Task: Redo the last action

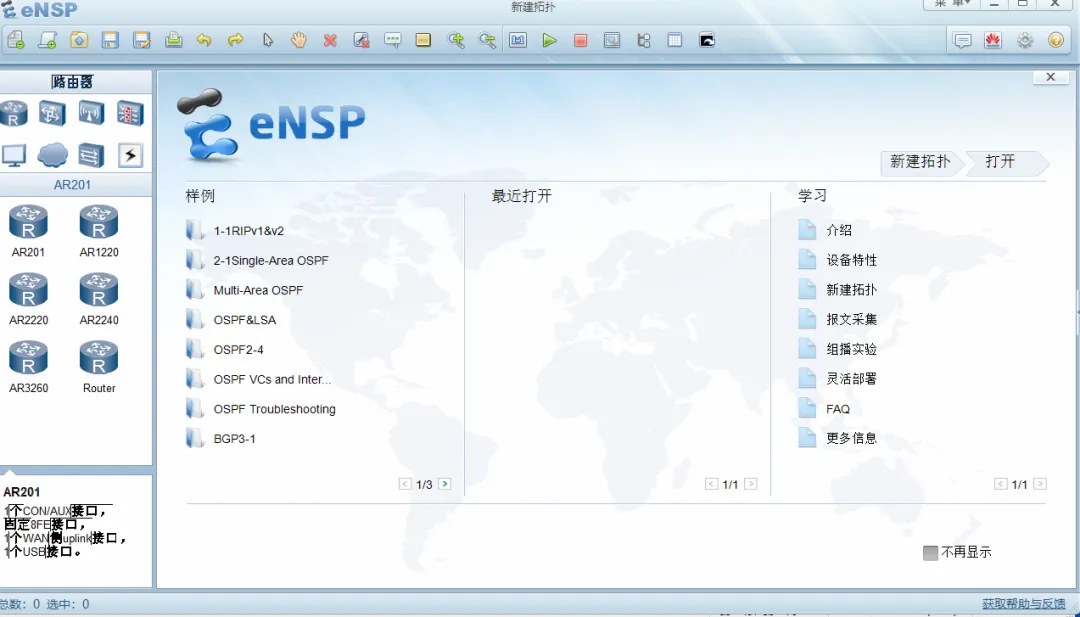Action: tap(236, 40)
